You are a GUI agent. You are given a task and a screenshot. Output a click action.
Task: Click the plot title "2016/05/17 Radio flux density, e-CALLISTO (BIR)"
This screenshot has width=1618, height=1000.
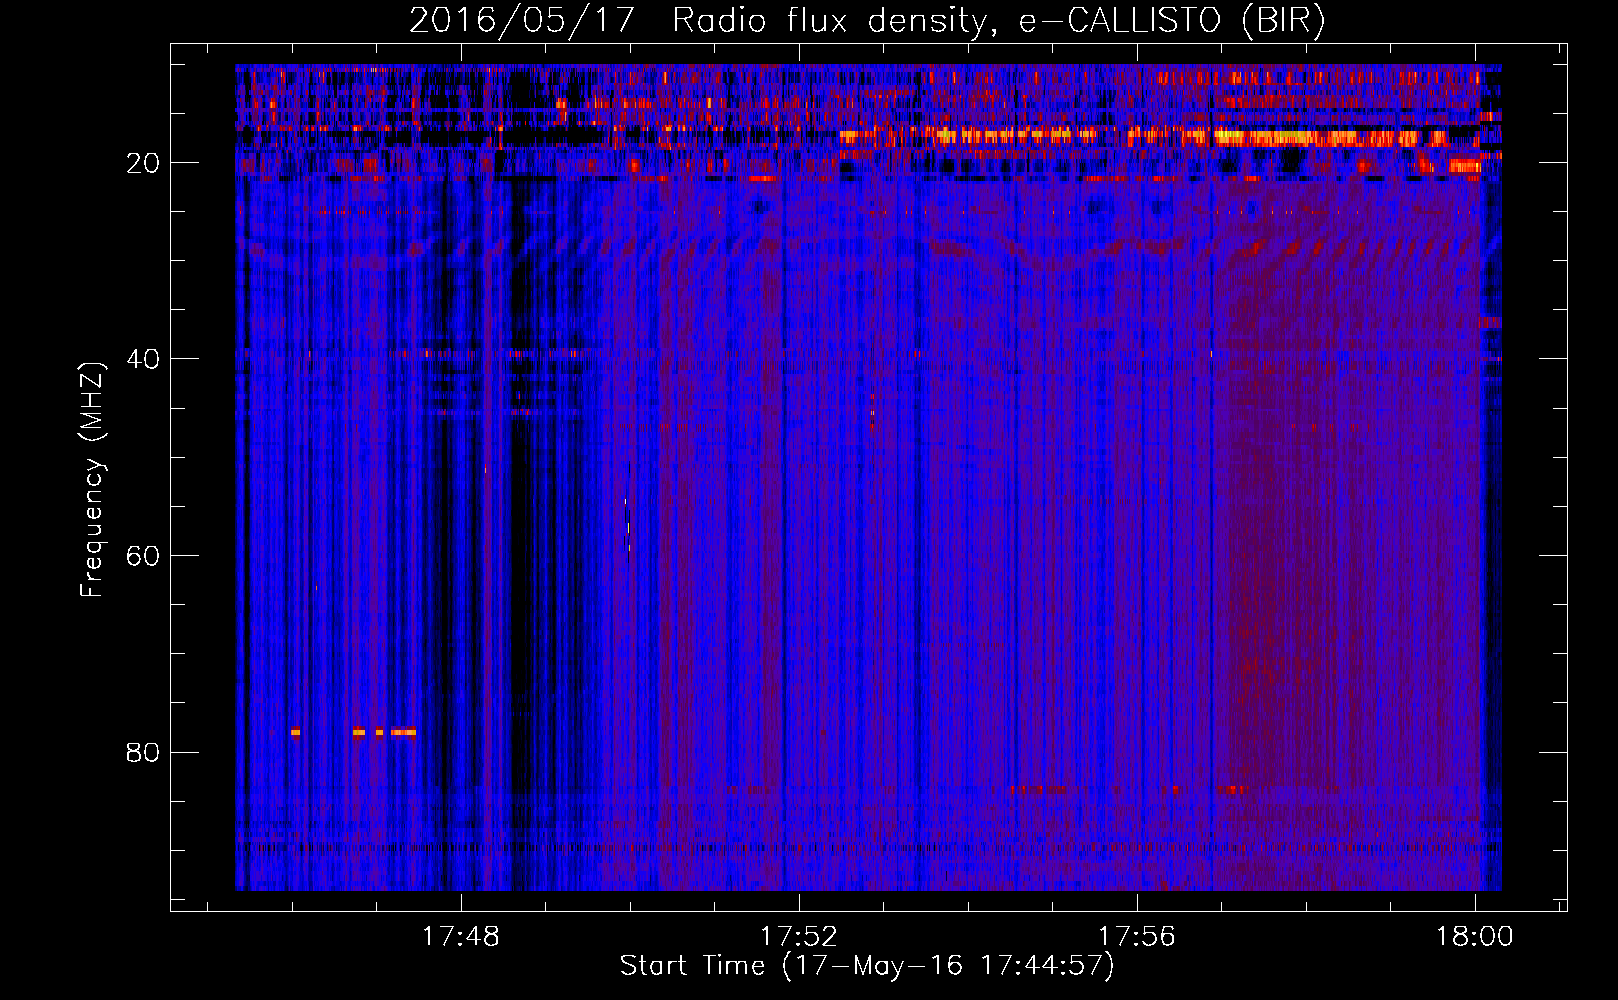click(x=867, y=20)
